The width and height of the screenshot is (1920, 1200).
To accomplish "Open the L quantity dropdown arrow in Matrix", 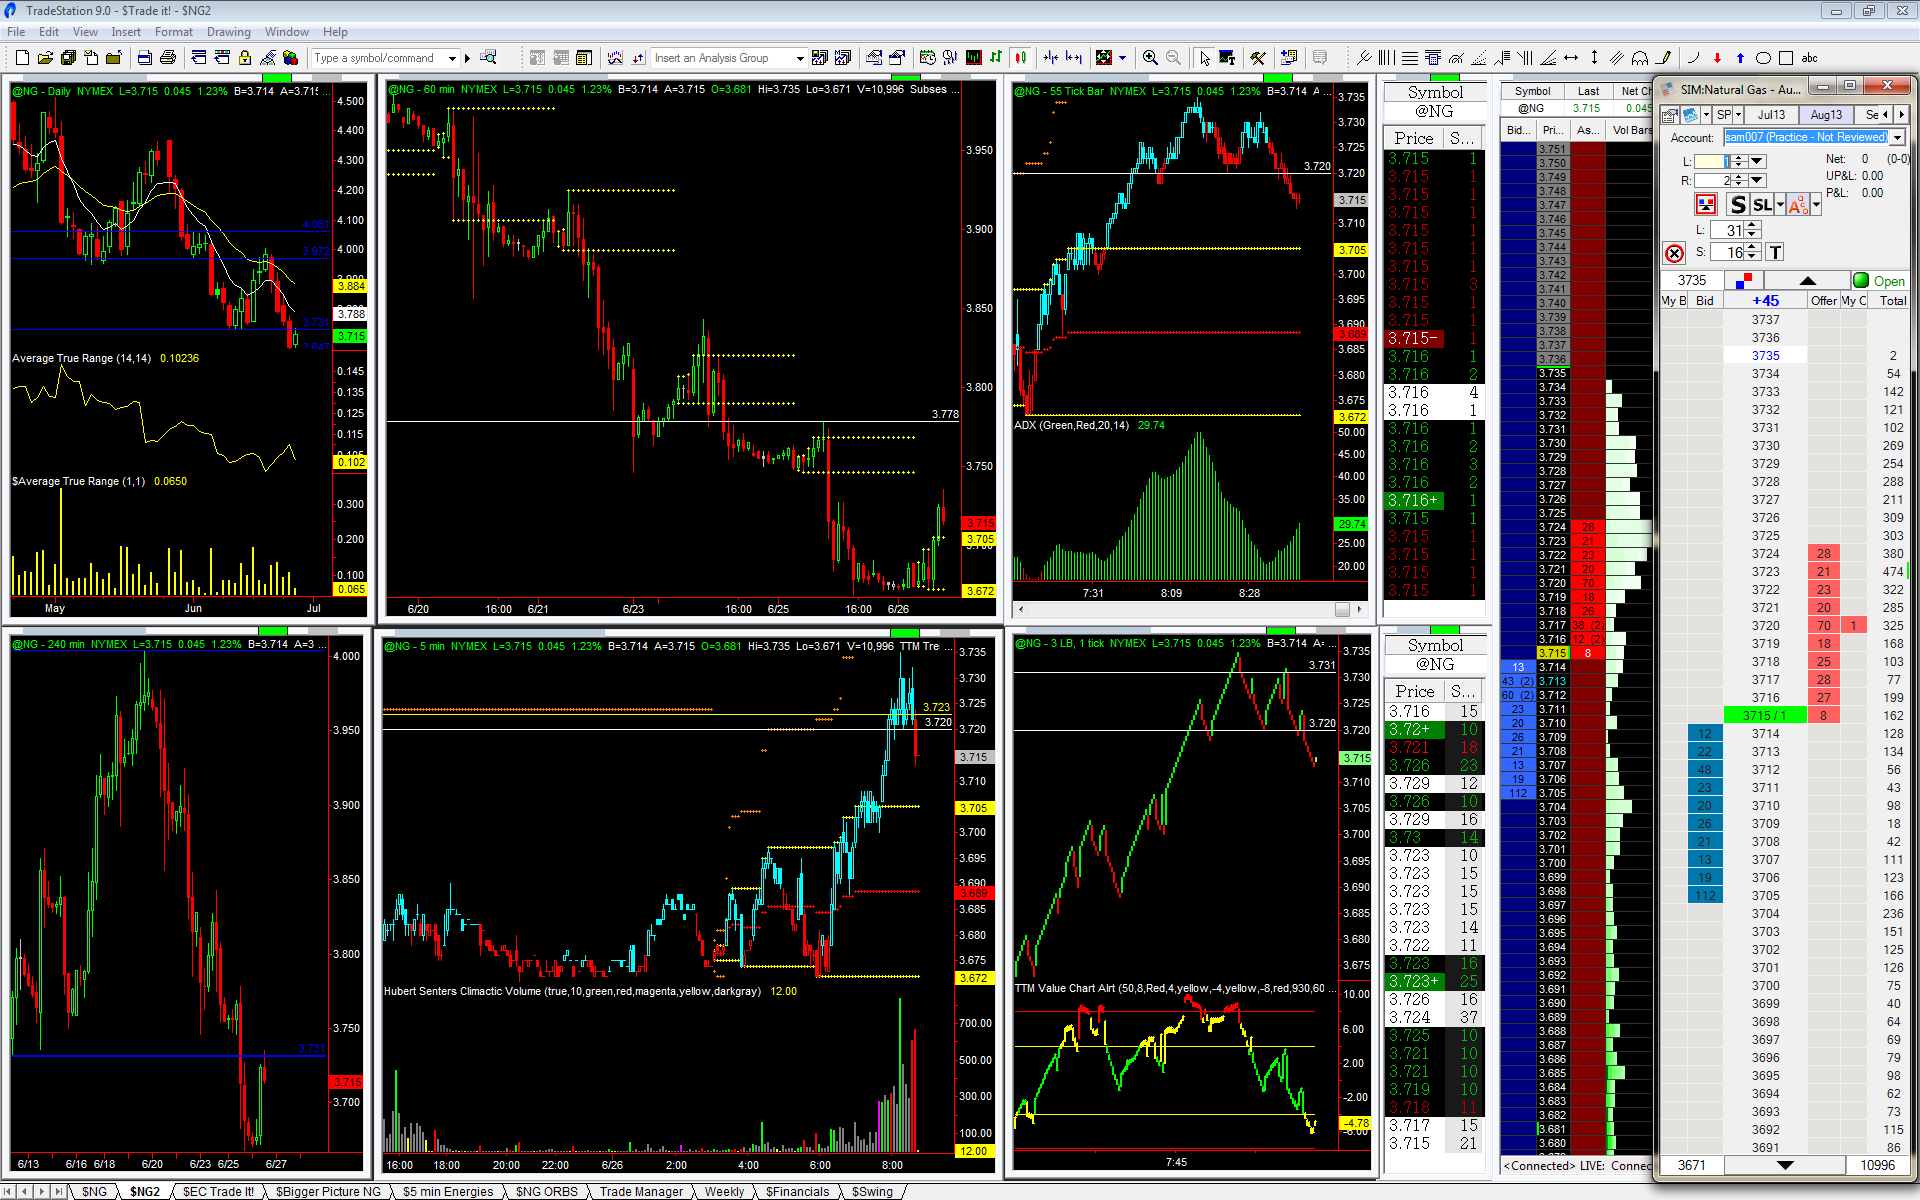I will [1757, 161].
